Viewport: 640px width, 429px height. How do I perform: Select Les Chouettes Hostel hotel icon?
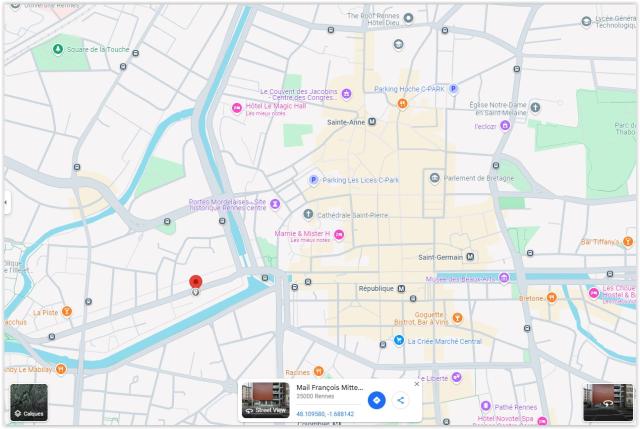(594, 293)
